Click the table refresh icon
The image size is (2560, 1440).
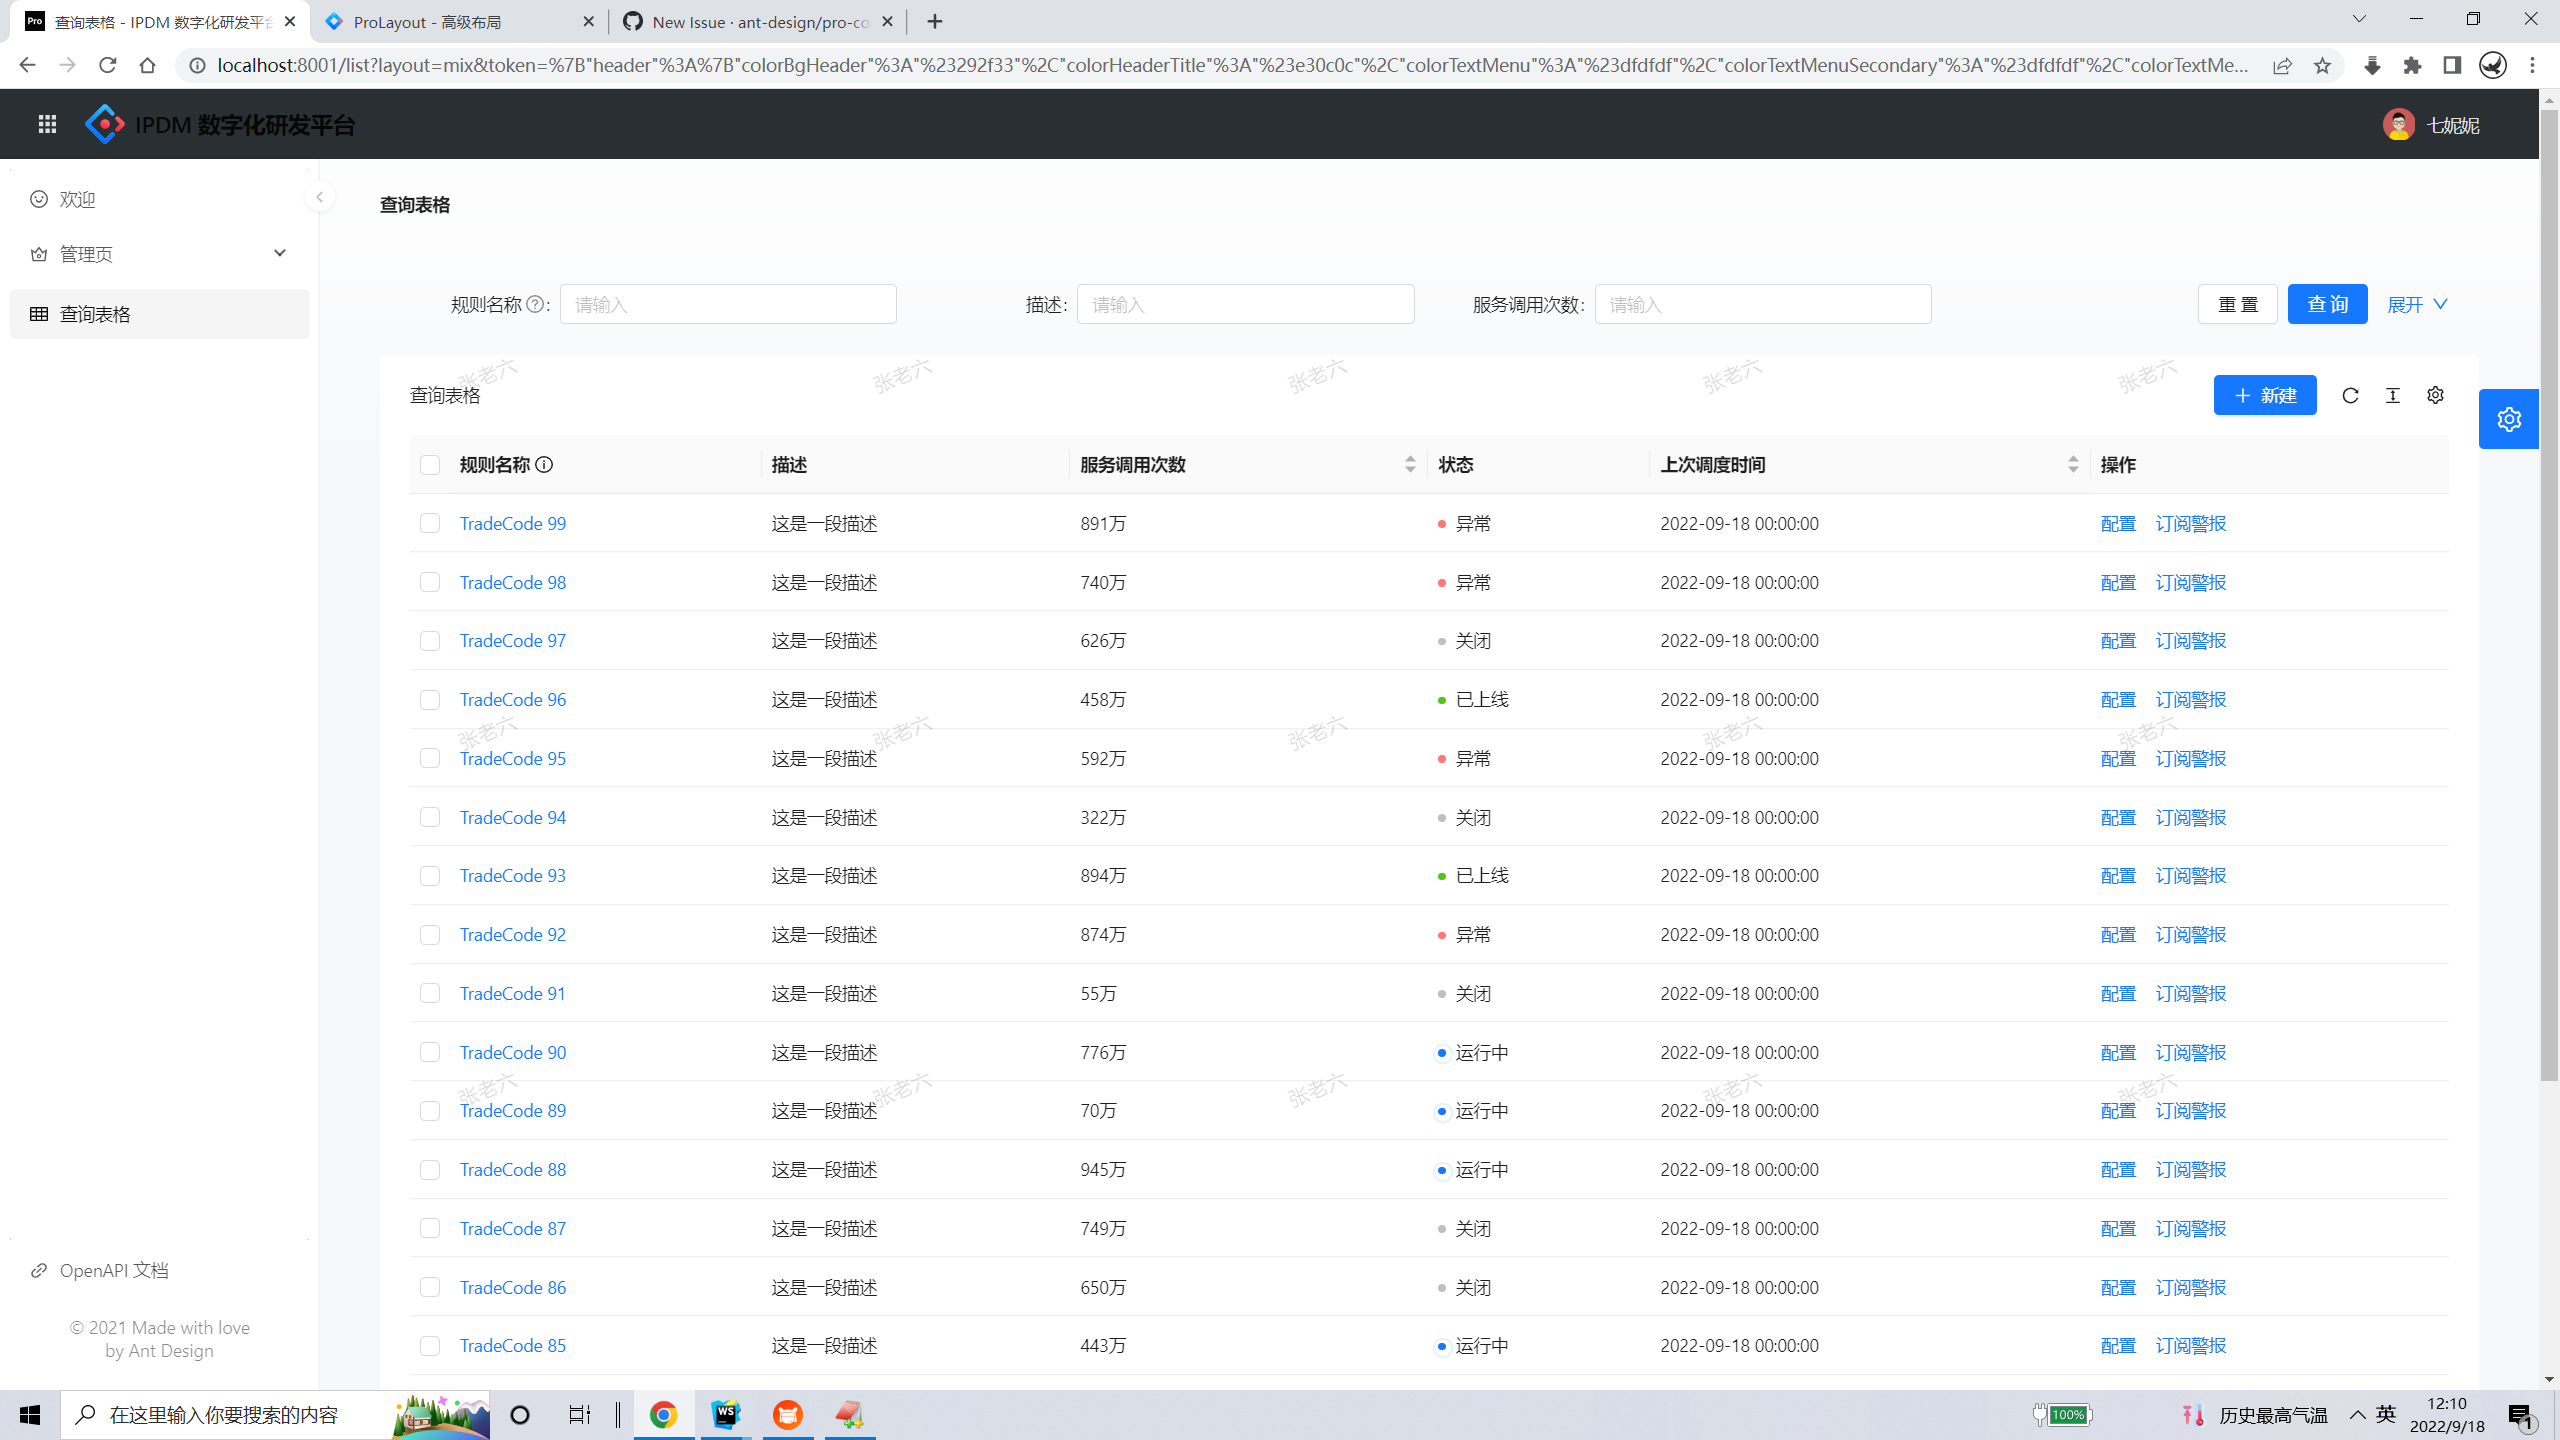pos(2350,396)
